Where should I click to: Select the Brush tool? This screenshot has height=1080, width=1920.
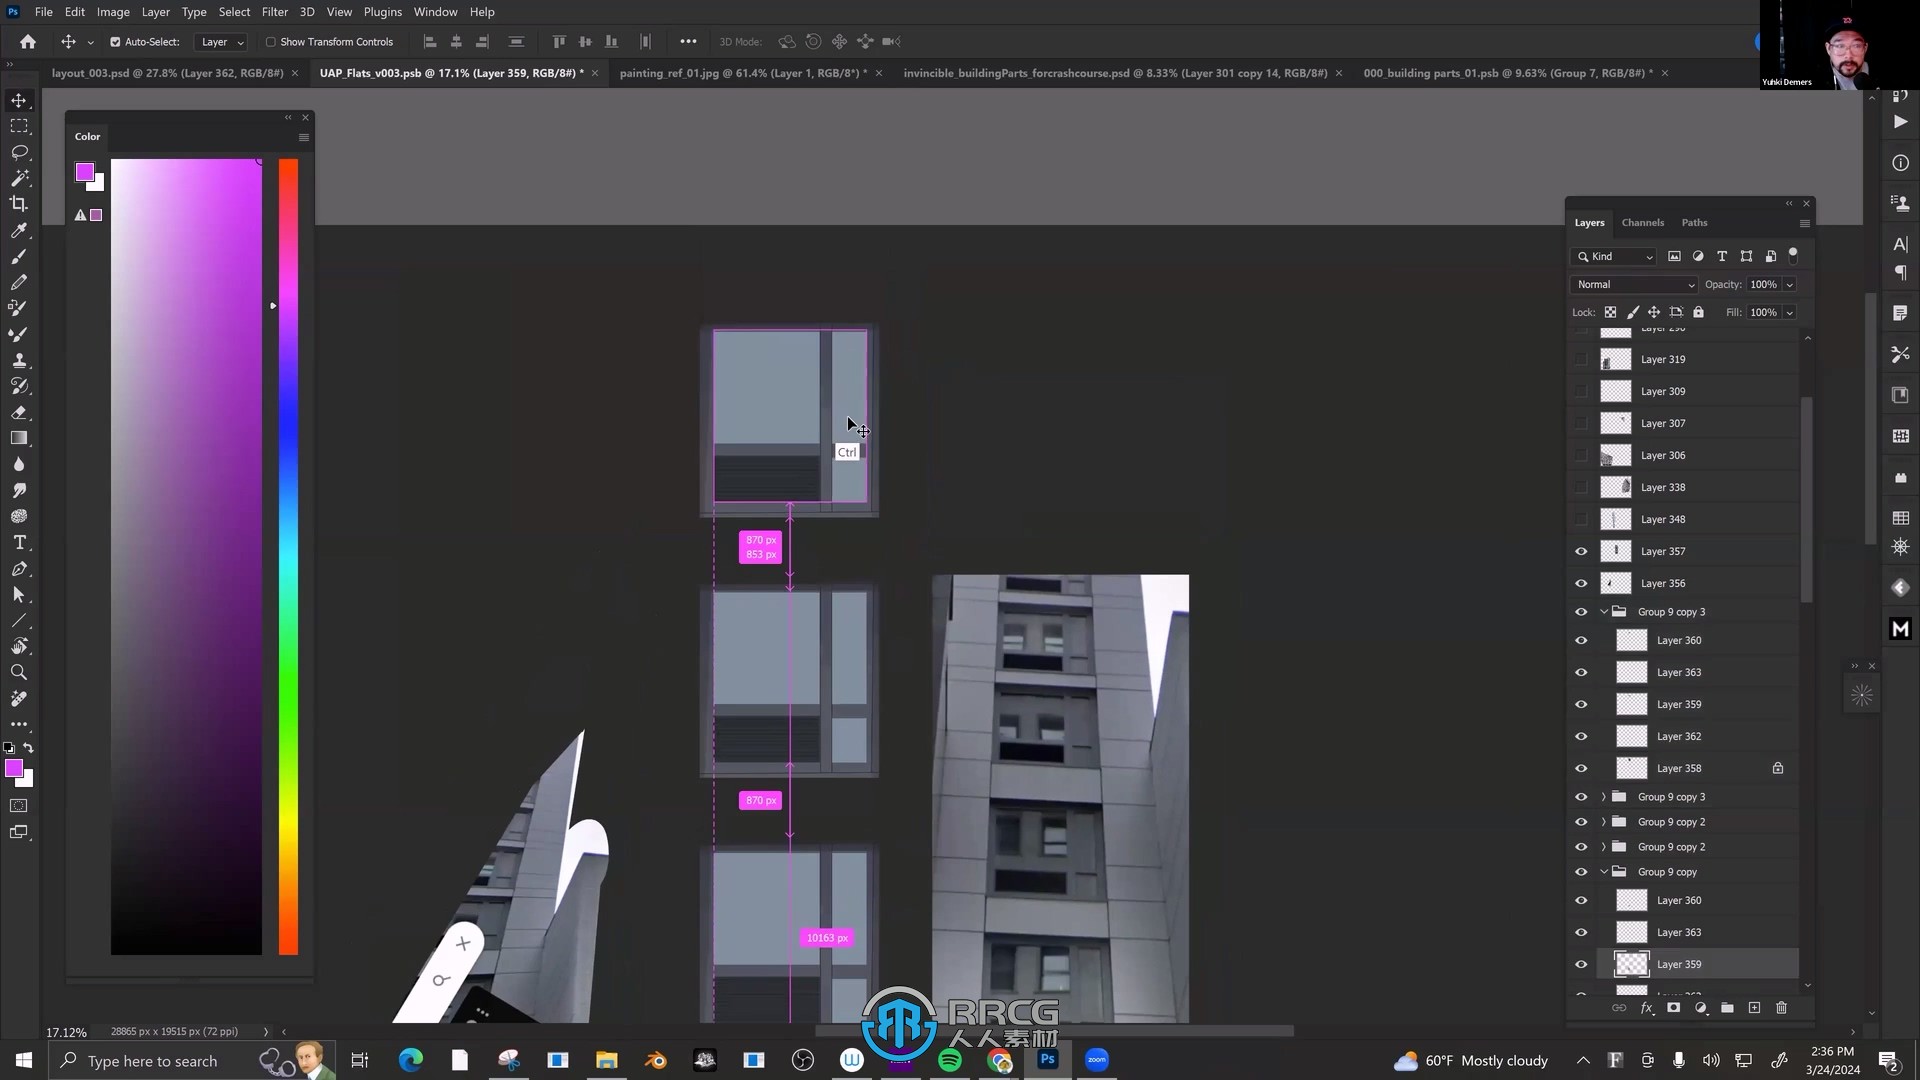tap(18, 256)
